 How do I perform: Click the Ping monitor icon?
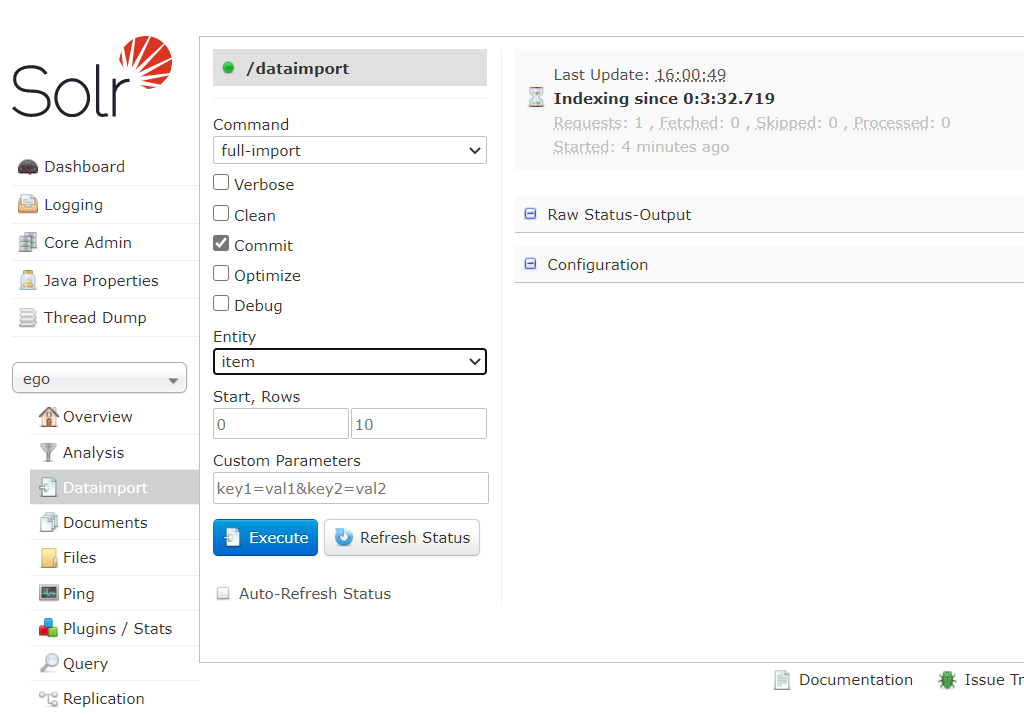click(48, 593)
